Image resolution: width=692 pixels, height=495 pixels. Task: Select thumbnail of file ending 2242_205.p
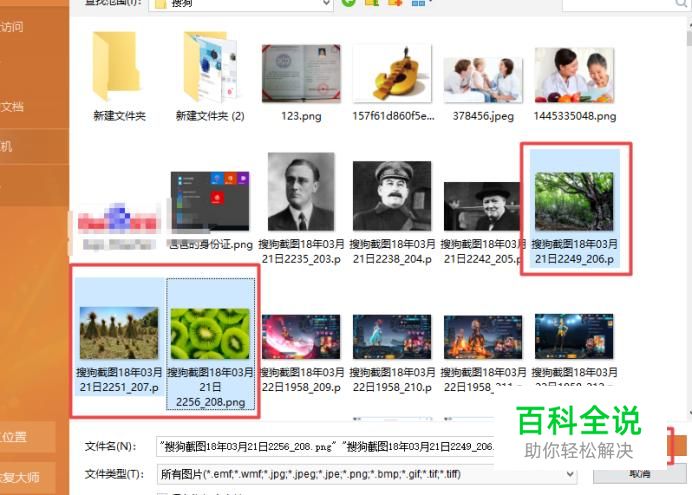coord(482,206)
